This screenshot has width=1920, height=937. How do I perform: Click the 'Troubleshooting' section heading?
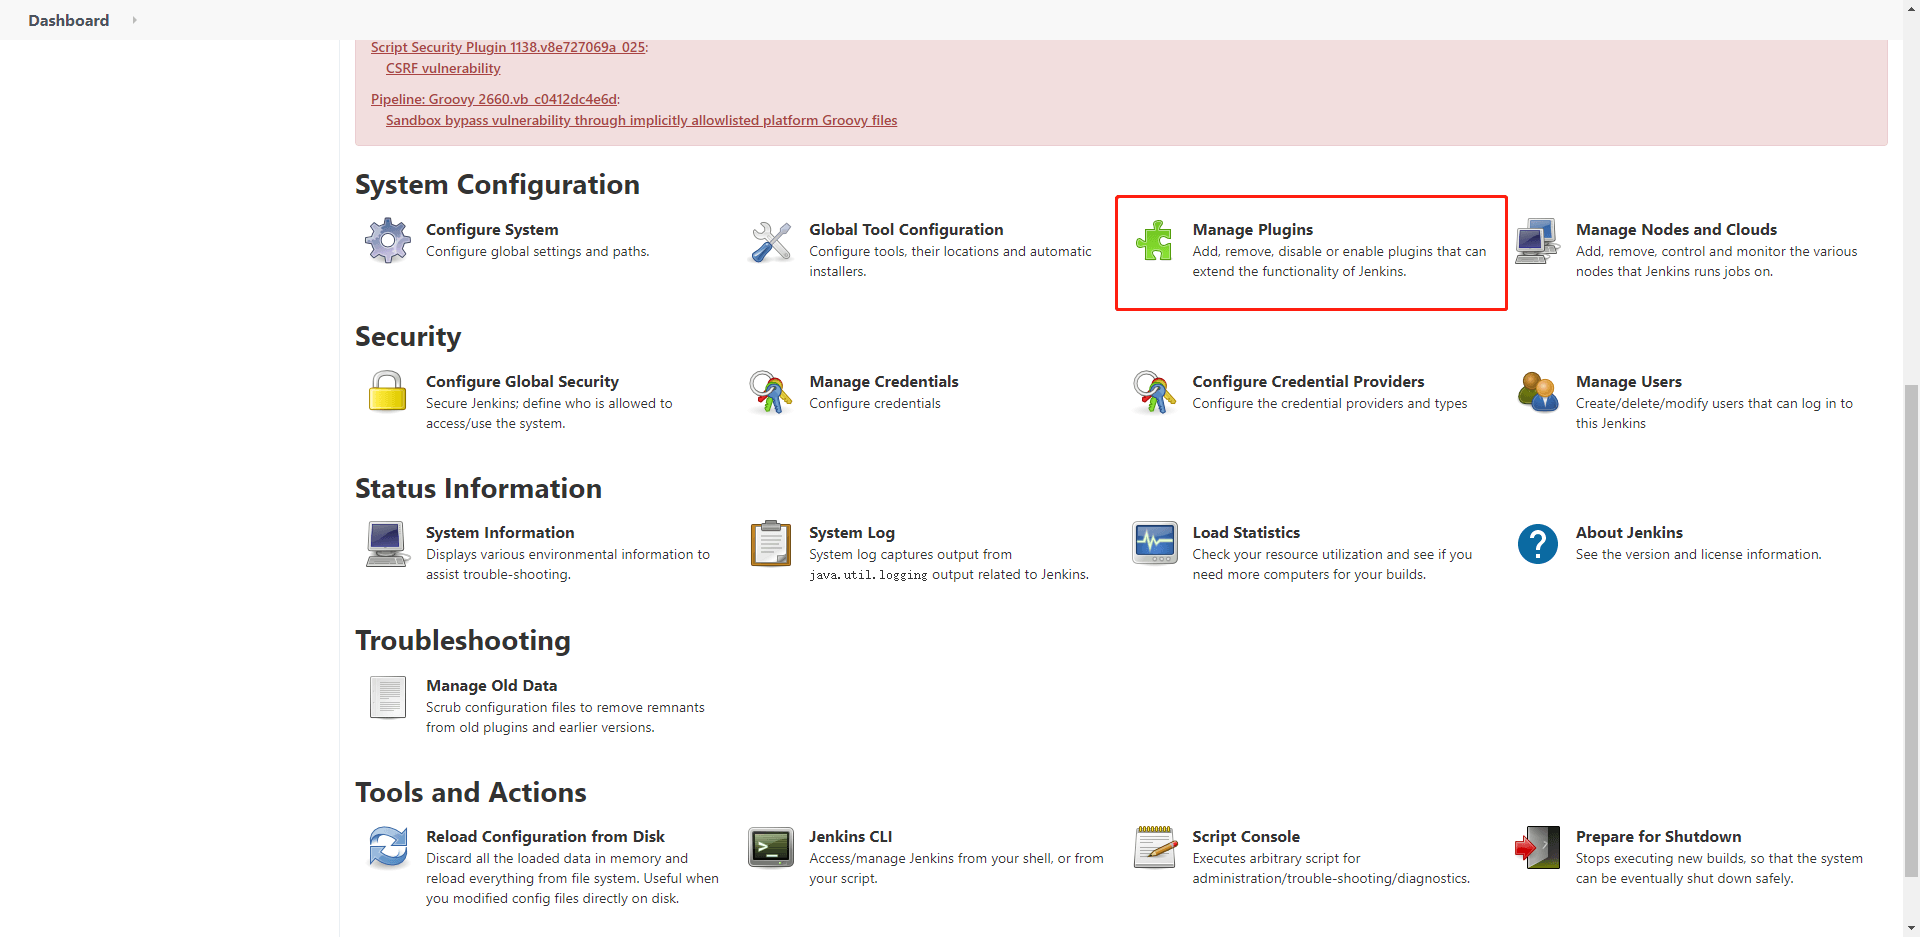coord(463,641)
